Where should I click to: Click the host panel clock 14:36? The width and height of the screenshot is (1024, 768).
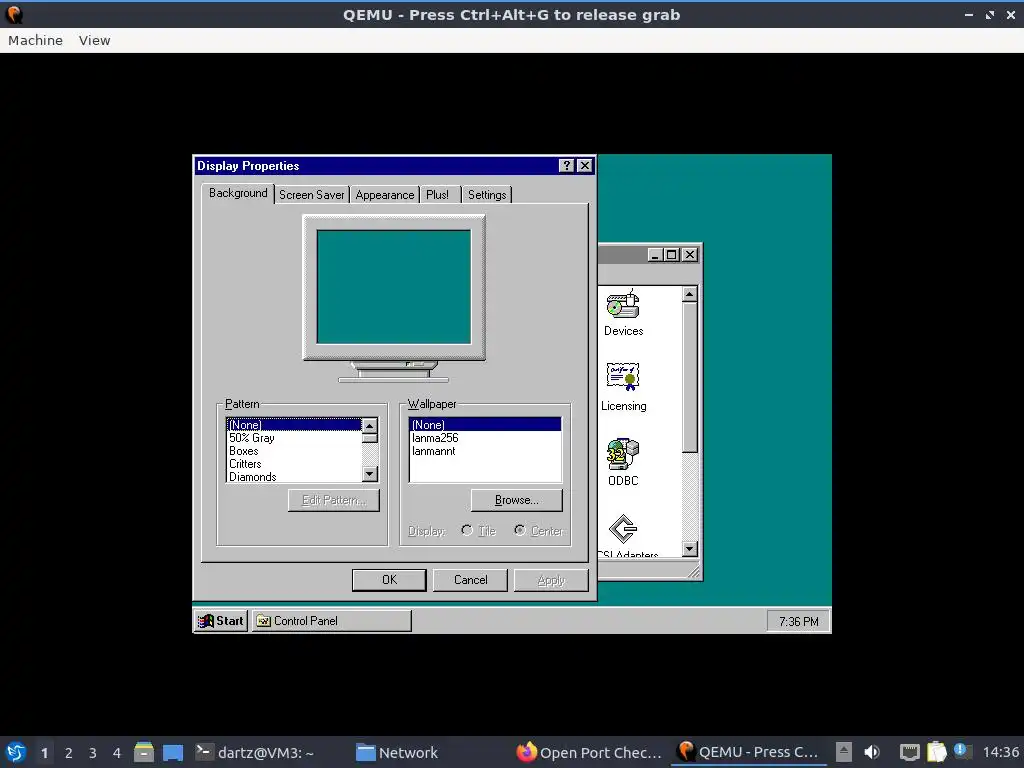click(x=1001, y=752)
